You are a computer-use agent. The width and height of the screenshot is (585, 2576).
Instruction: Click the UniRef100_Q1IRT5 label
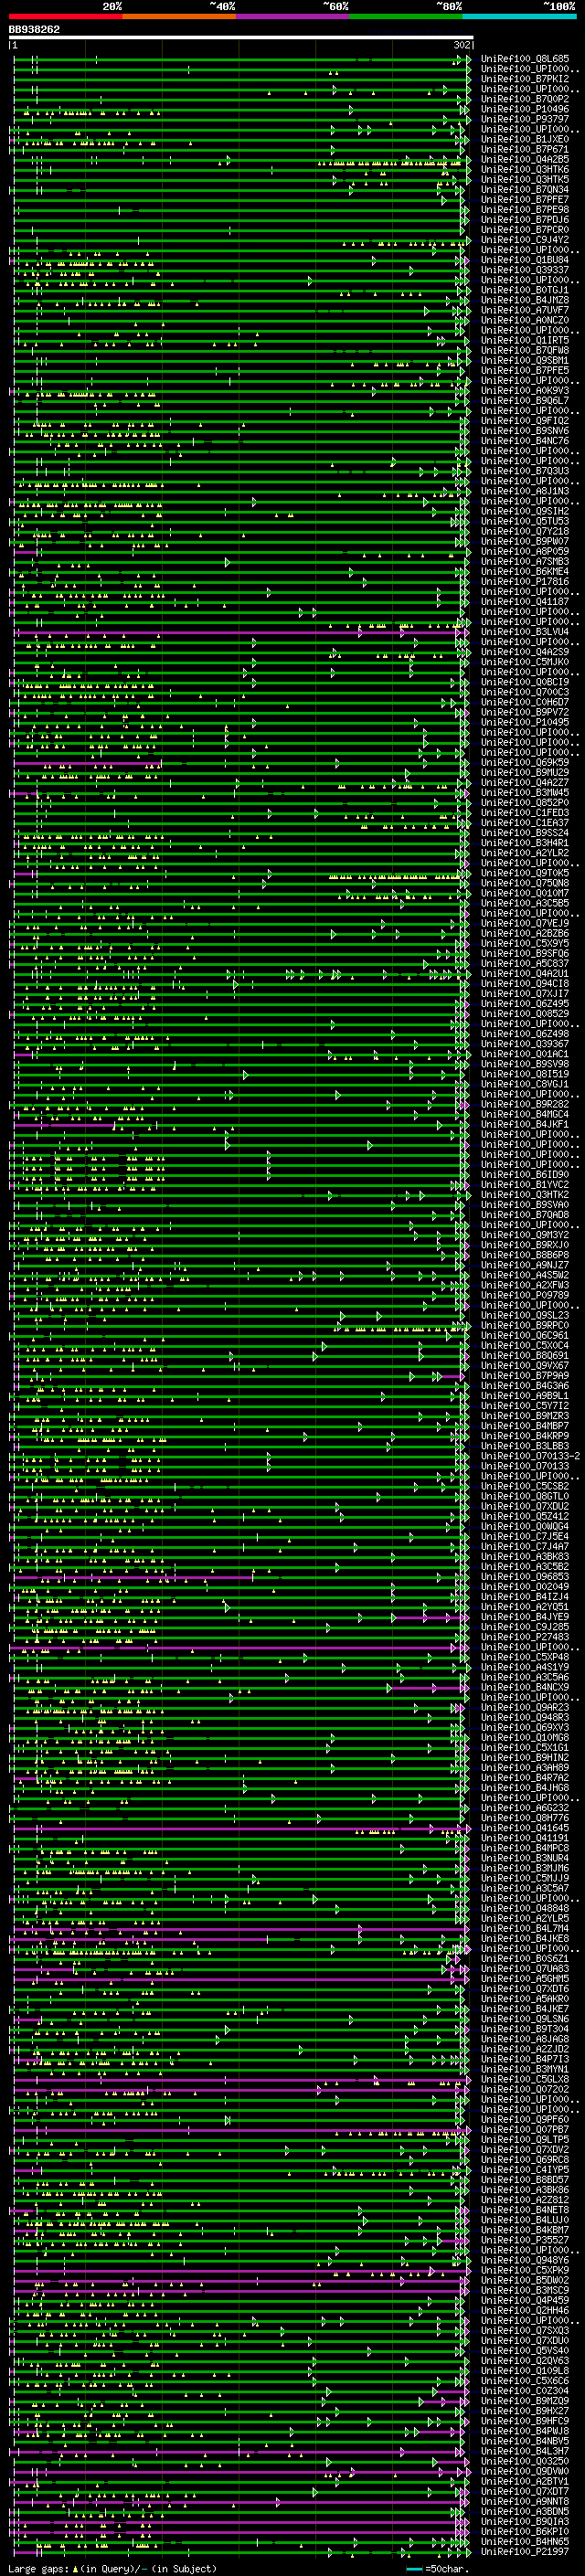coord(525,340)
